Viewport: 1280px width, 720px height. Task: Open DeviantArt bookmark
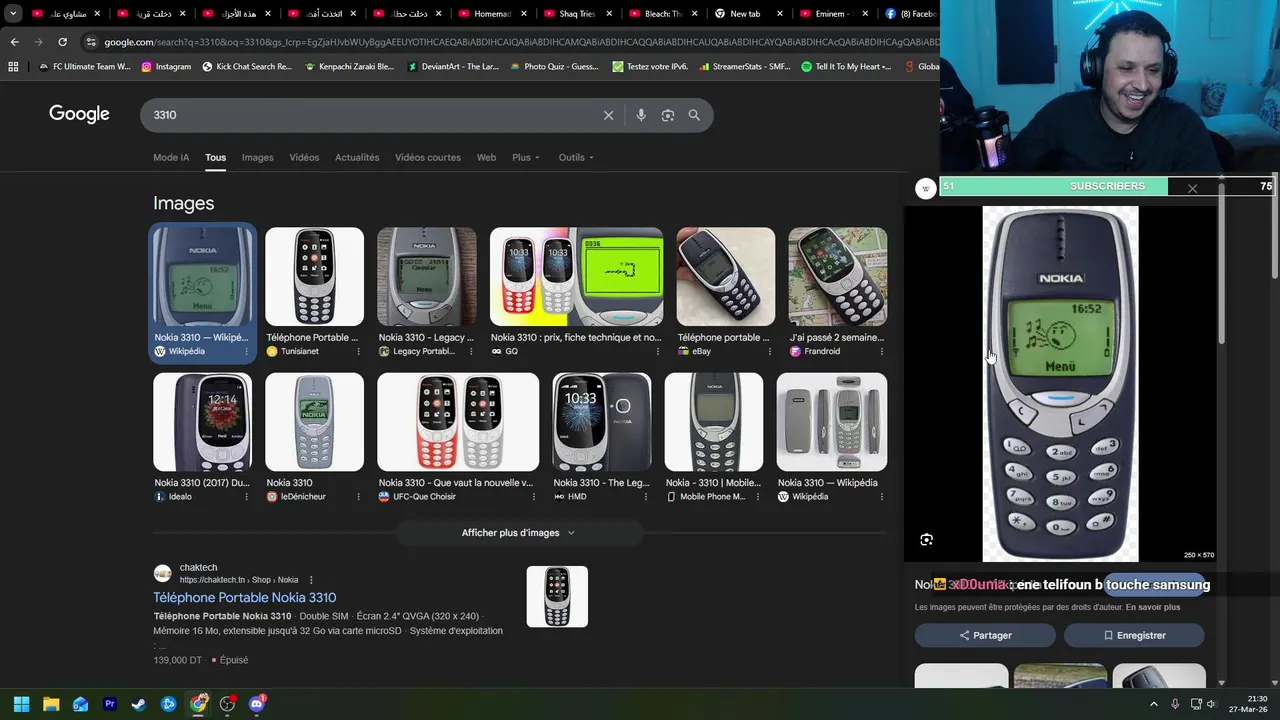pyautogui.click(x=453, y=67)
